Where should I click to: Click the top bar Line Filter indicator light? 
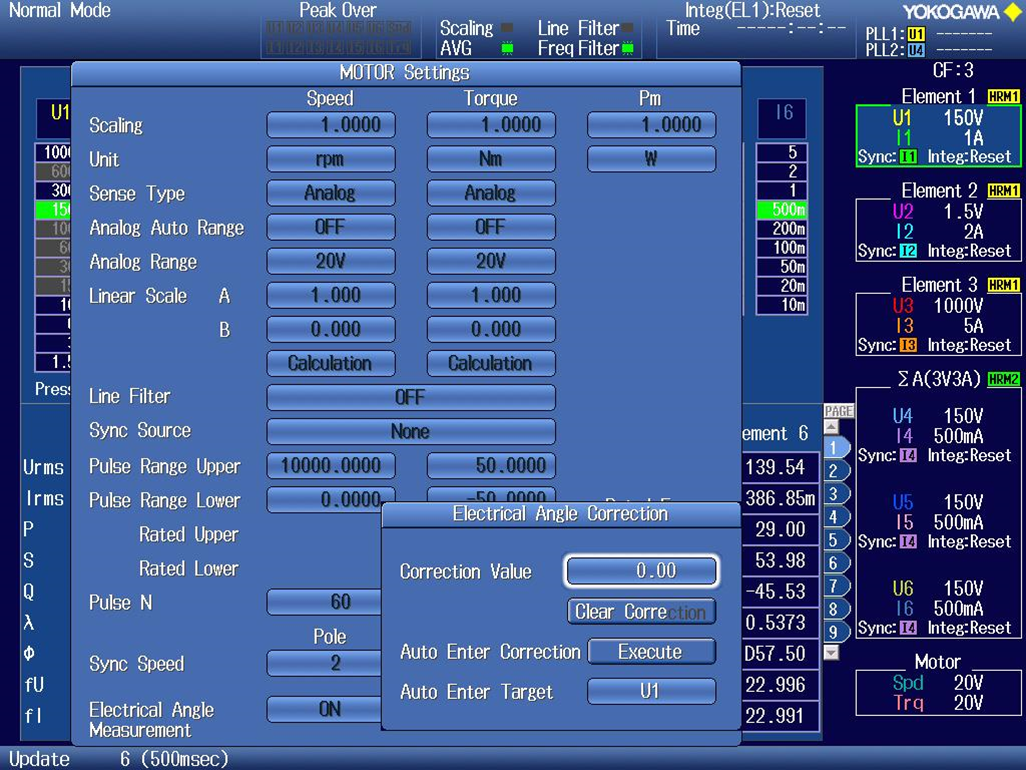click(628, 28)
